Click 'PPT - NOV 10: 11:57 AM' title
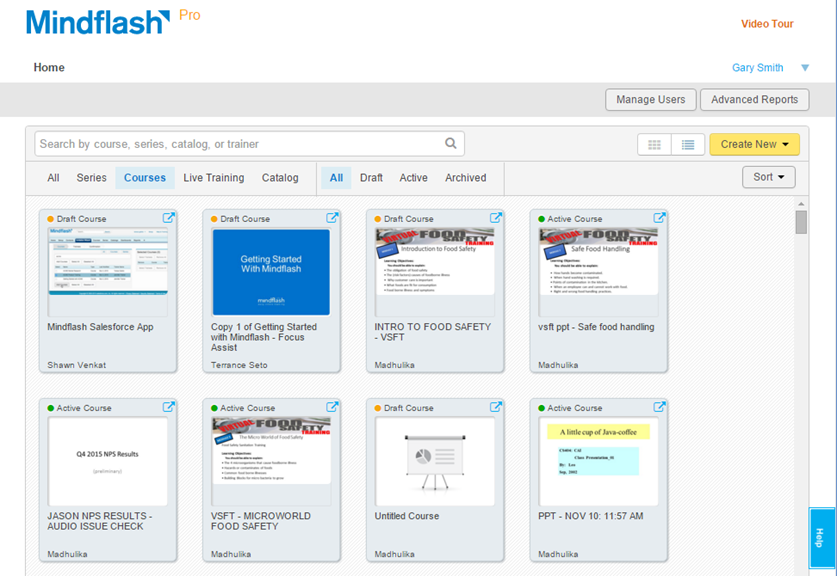This screenshot has width=837, height=576. (x=590, y=516)
